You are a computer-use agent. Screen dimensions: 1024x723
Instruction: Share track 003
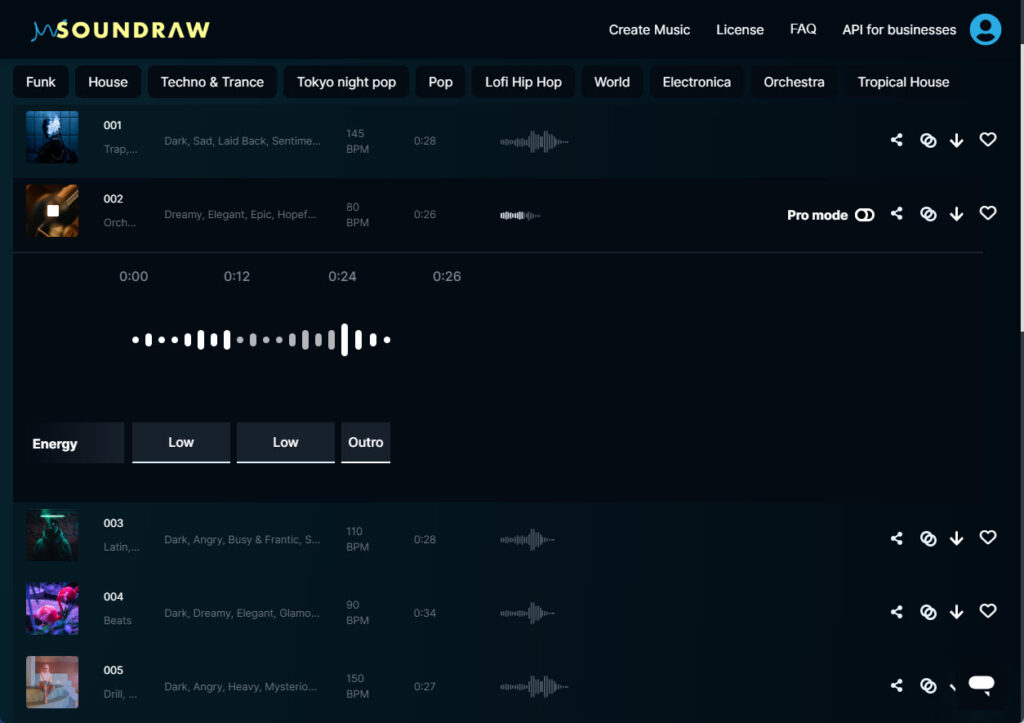(897, 538)
